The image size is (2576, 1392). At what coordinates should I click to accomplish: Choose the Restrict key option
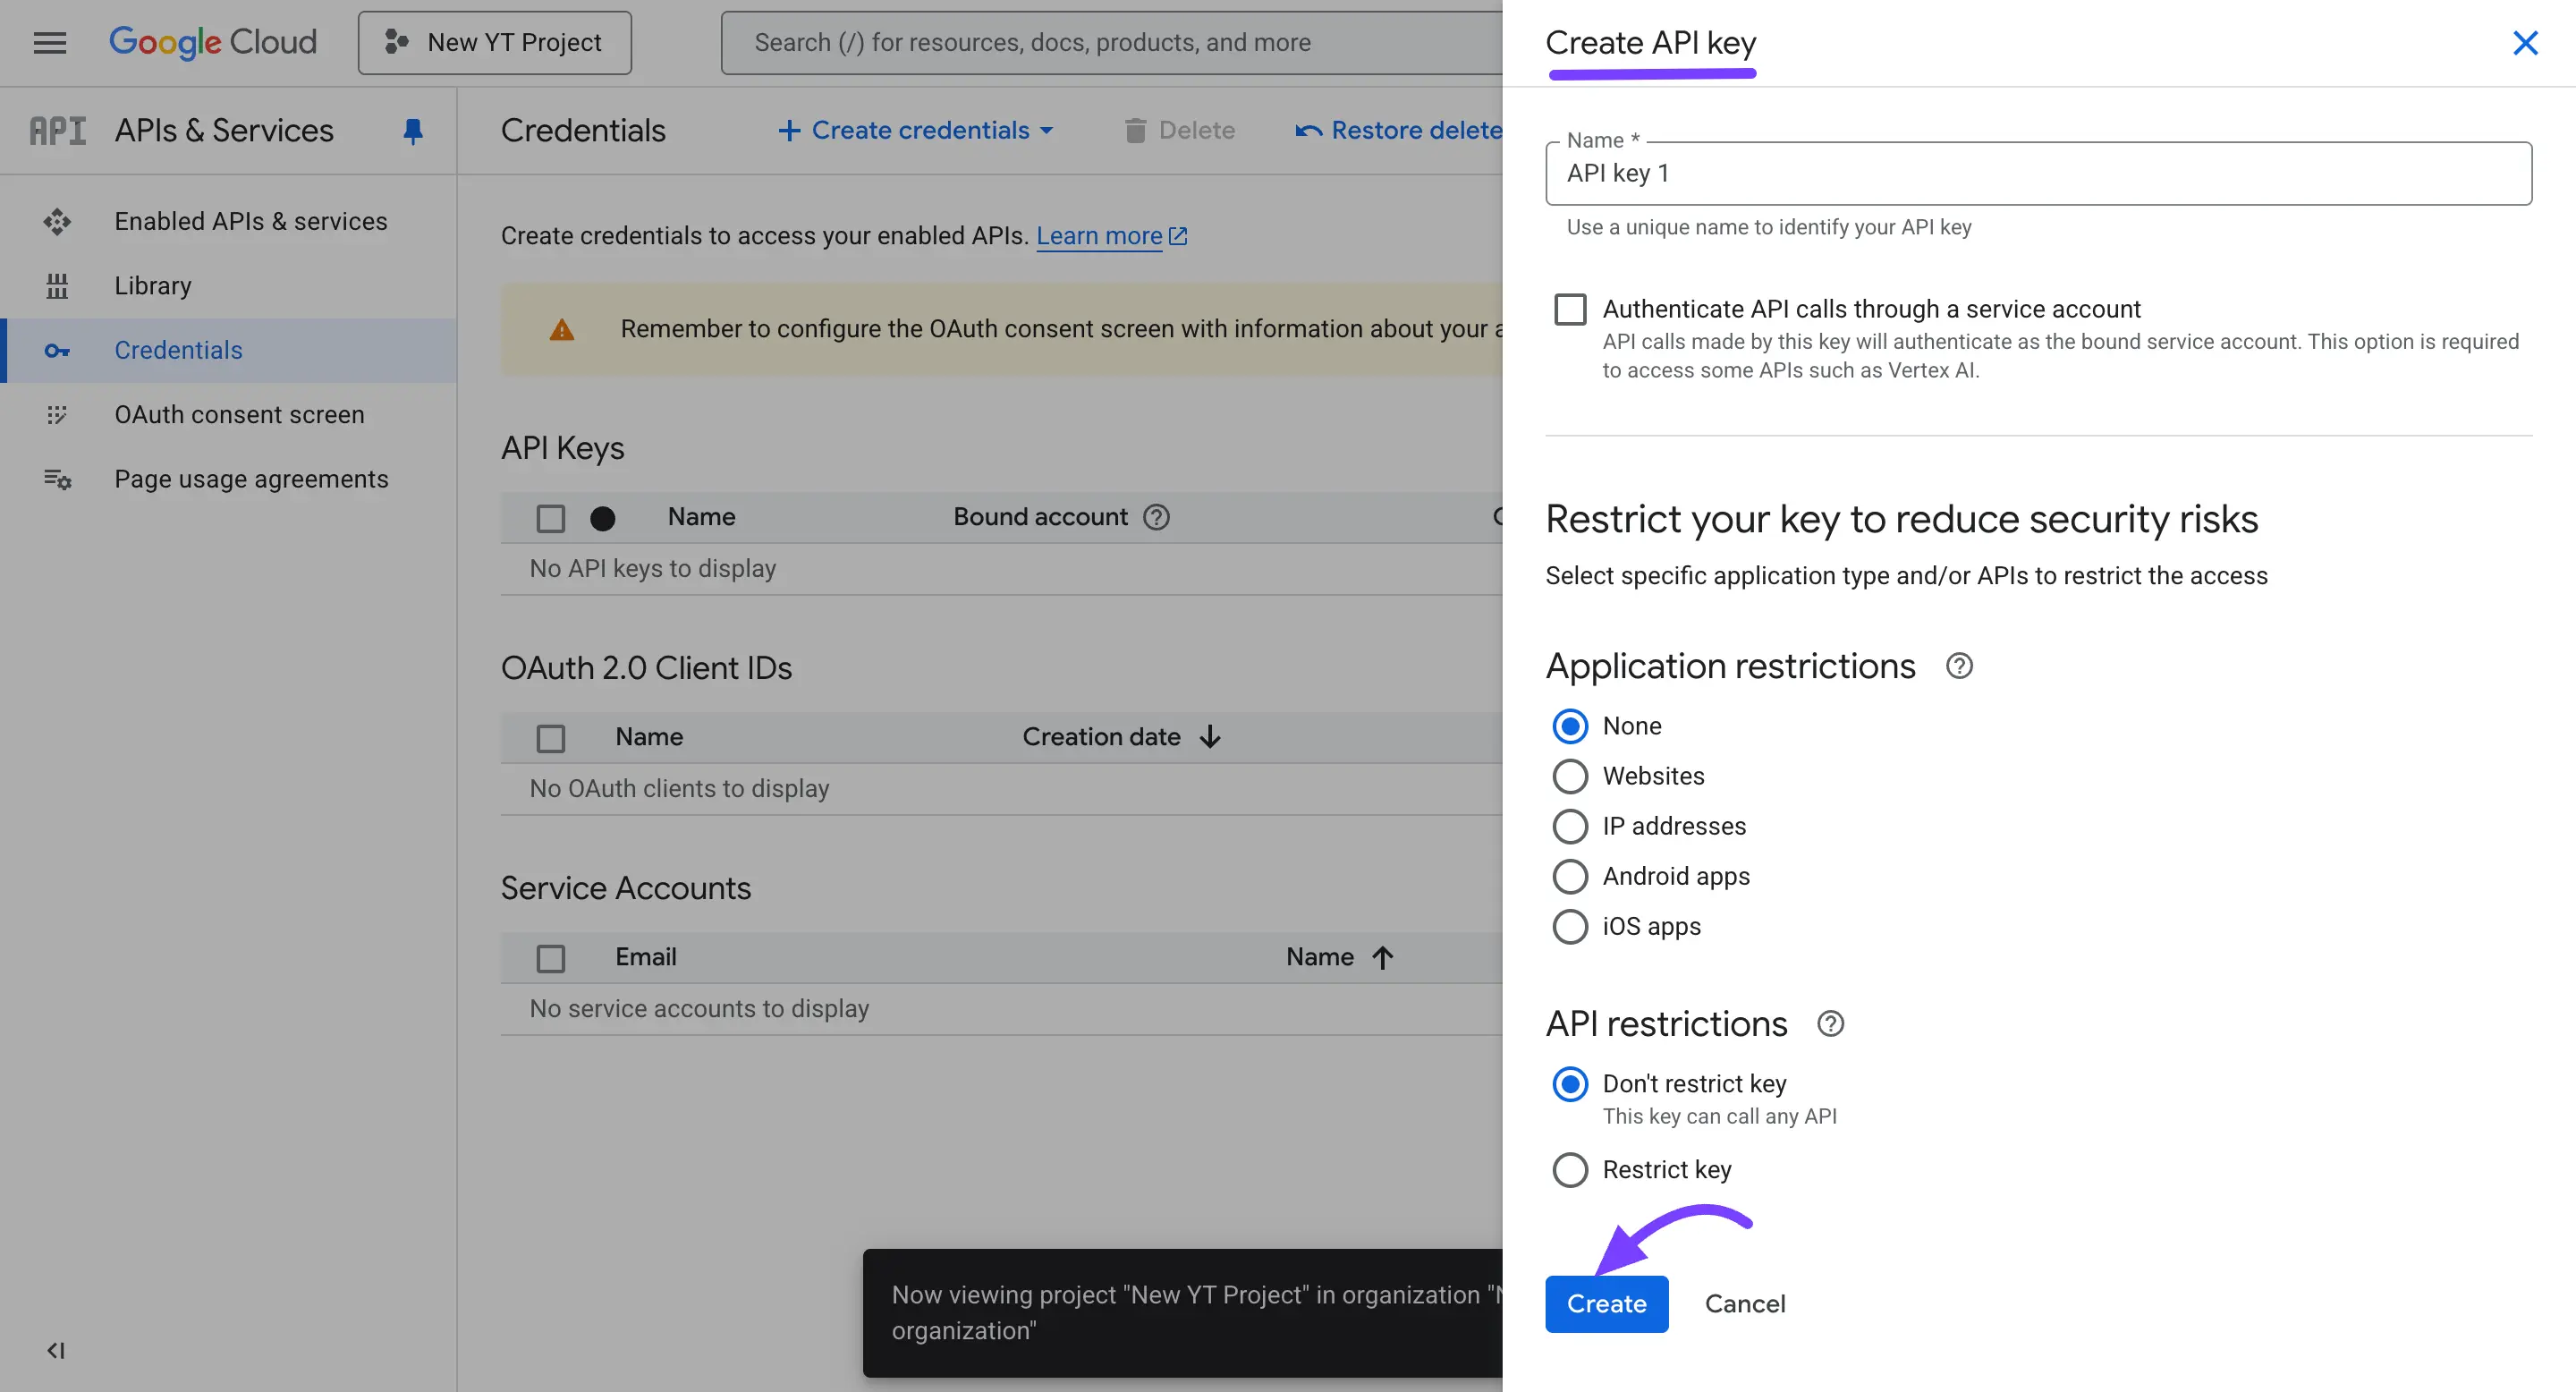[x=1570, y=1169]
